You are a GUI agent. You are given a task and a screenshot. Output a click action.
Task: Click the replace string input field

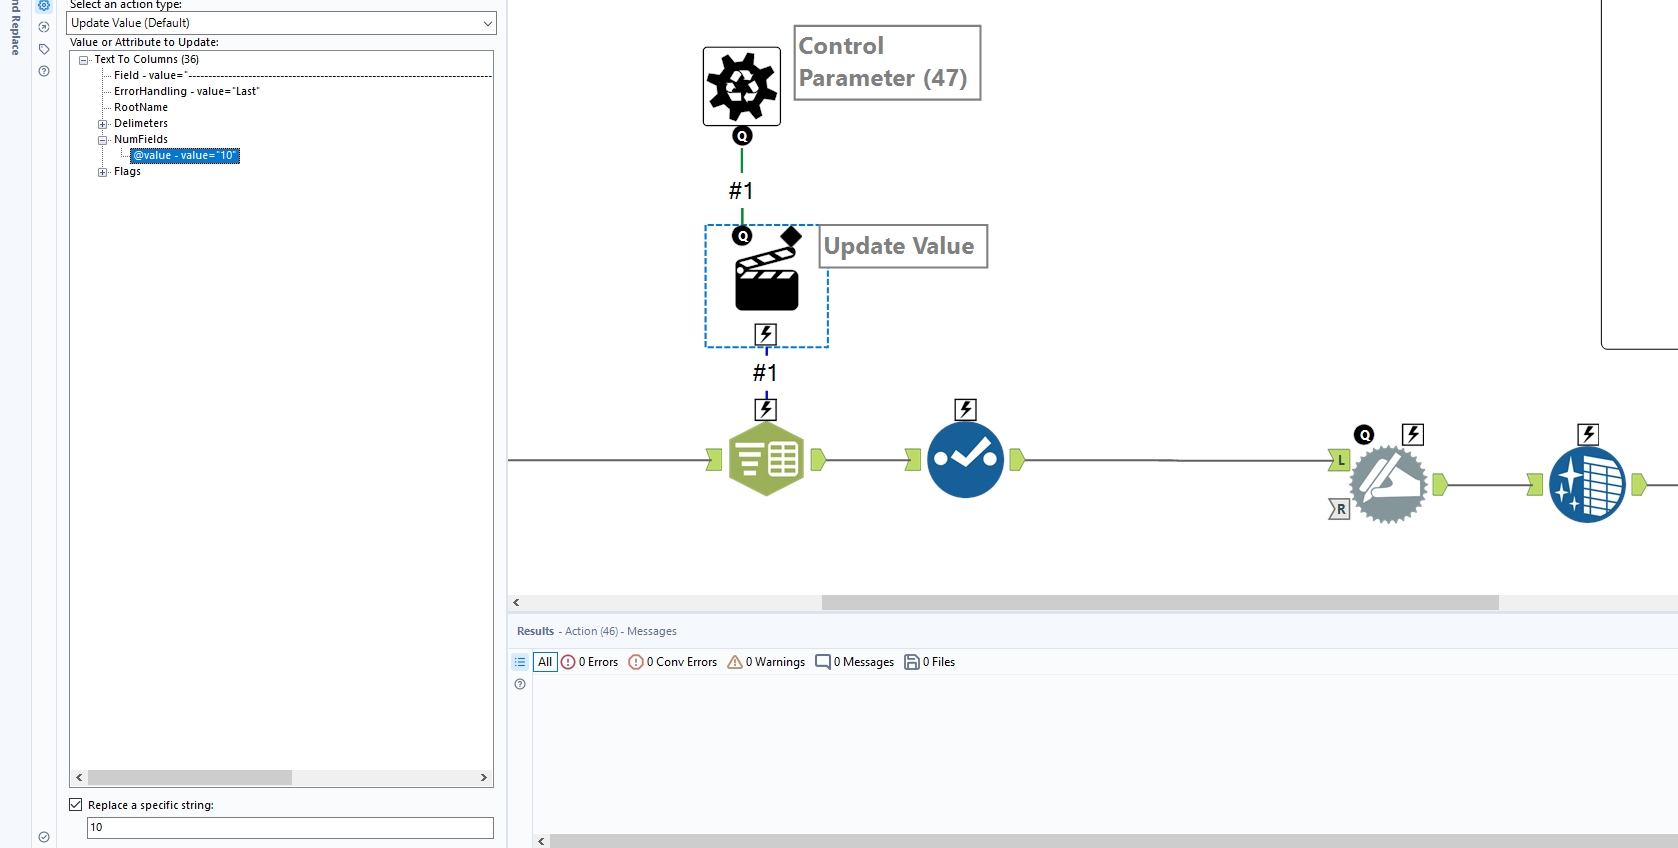[290, 828]
